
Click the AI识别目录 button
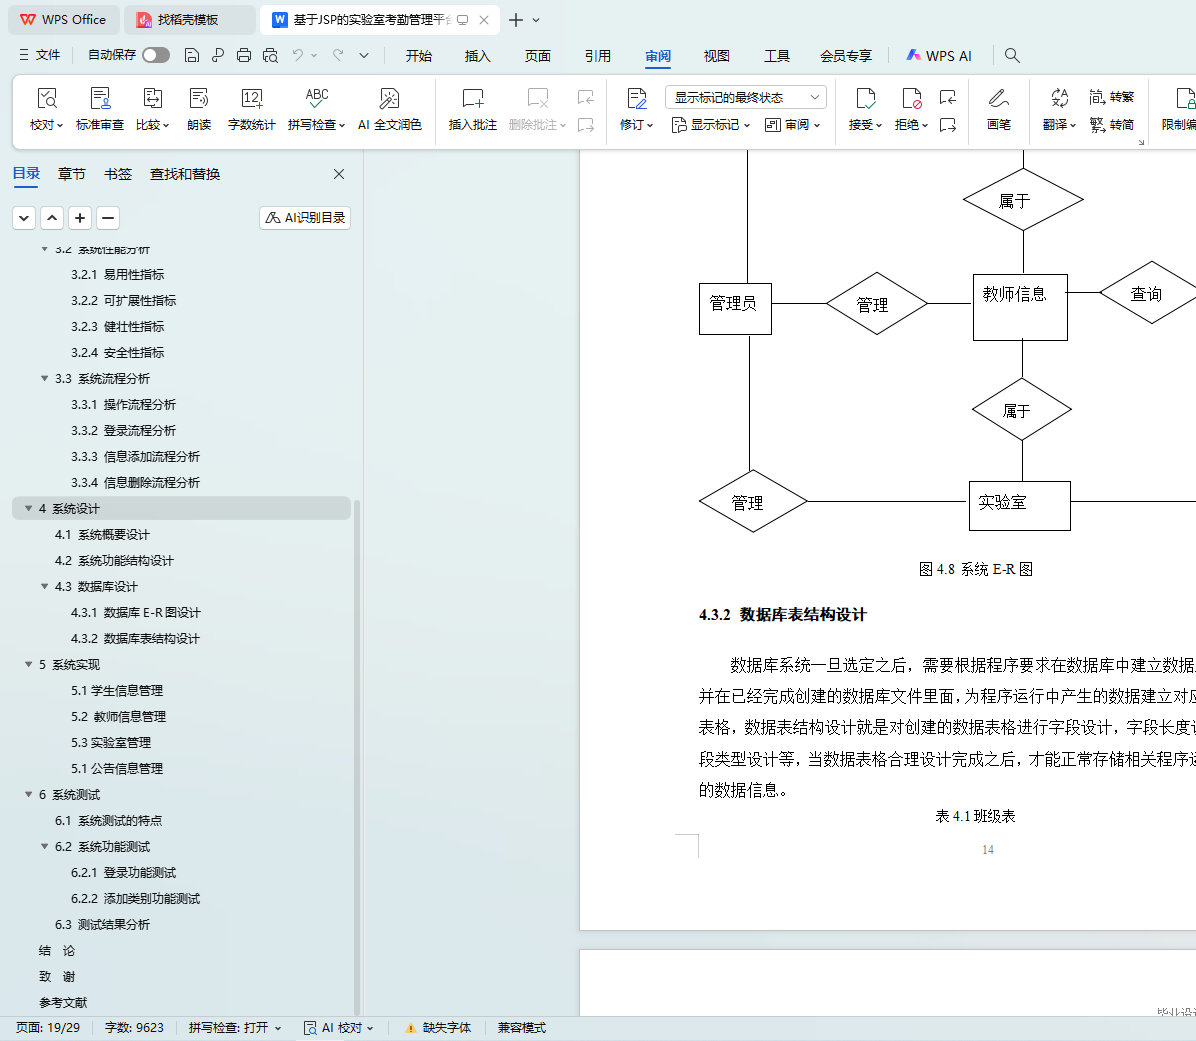coord(305,218)
